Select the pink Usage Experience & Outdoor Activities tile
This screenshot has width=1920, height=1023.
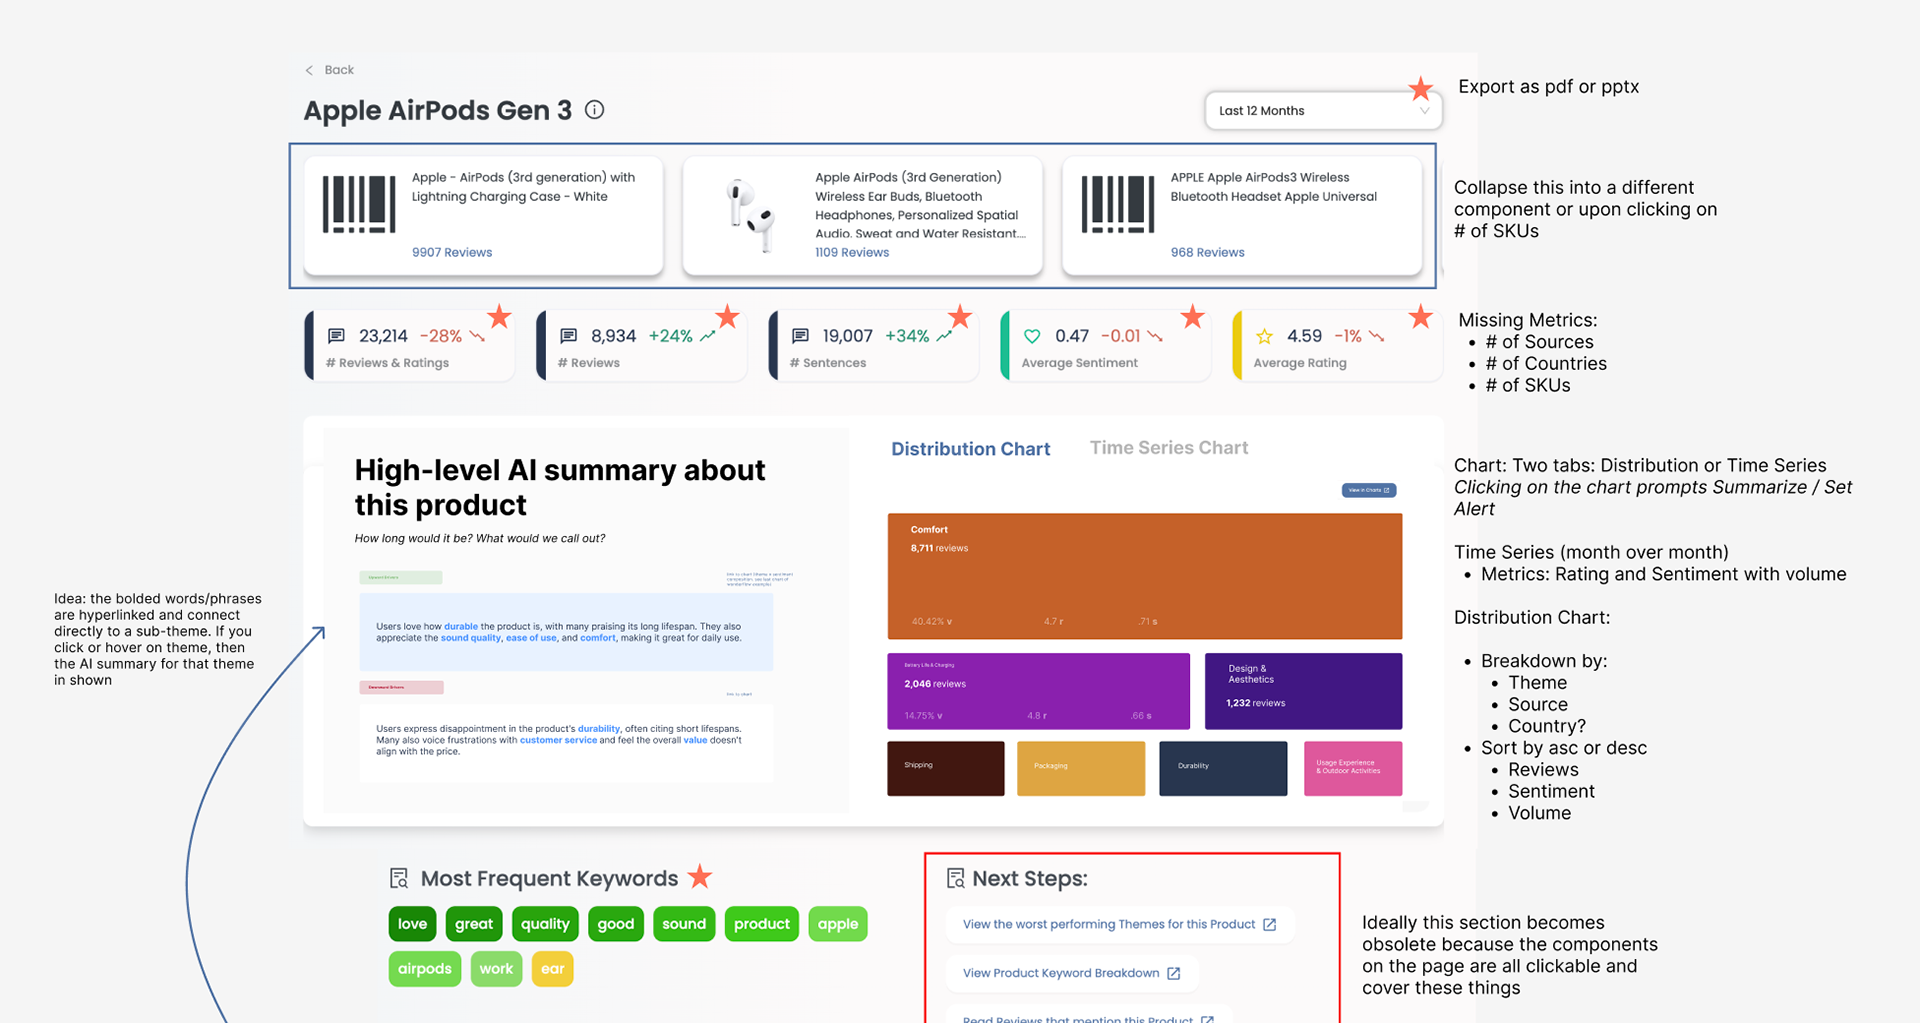pyautogui.click(x=1353, y=768)
